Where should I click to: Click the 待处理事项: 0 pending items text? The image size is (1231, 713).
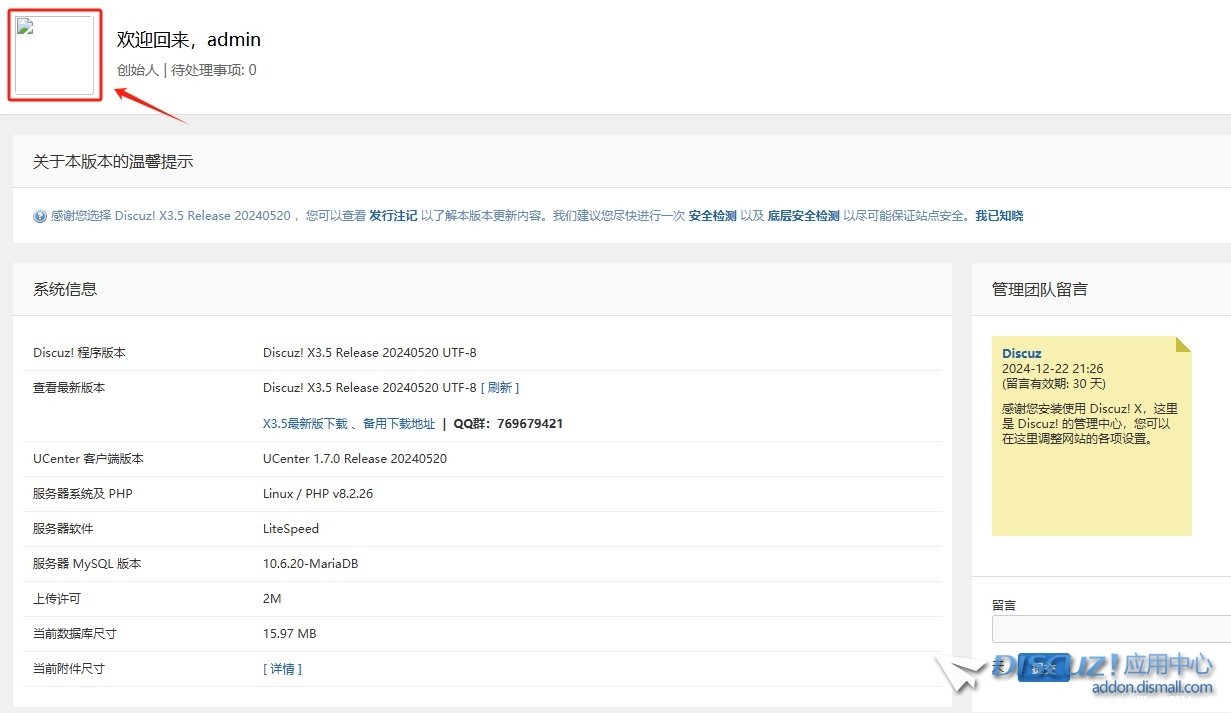pyautogui.click(x=214, y=70)
